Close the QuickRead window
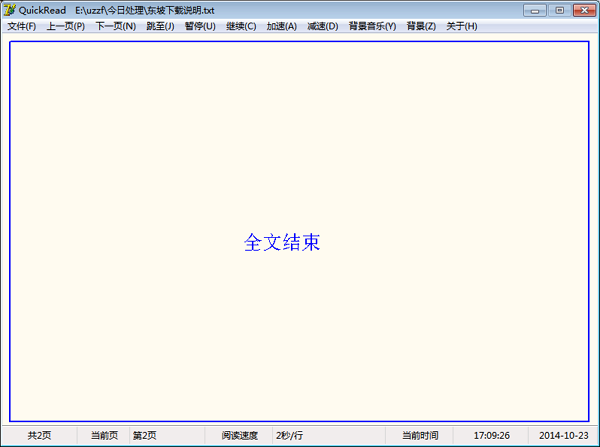Screen dimensions: 600x447 pos(584,10)
